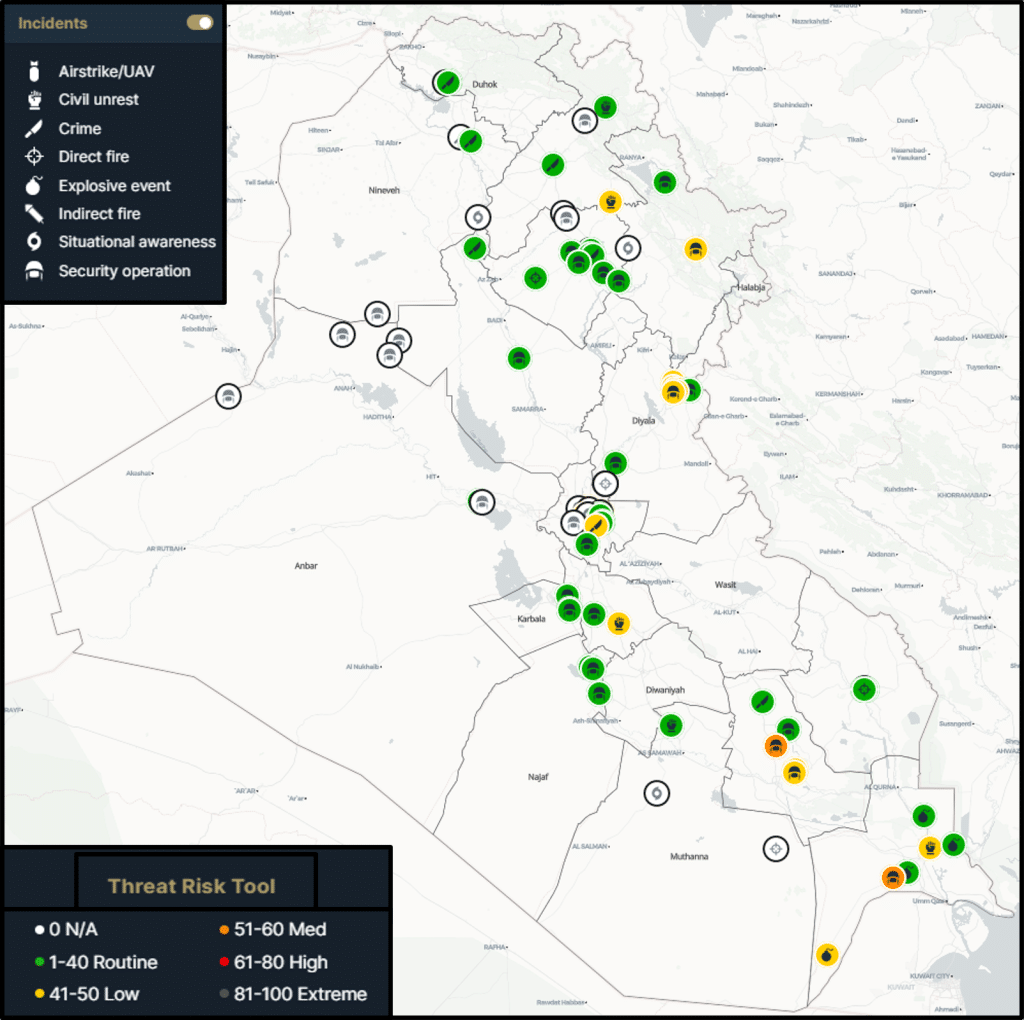
Task: Click the Indirect fire rocket legend icon
Action: tap(35, 214)
